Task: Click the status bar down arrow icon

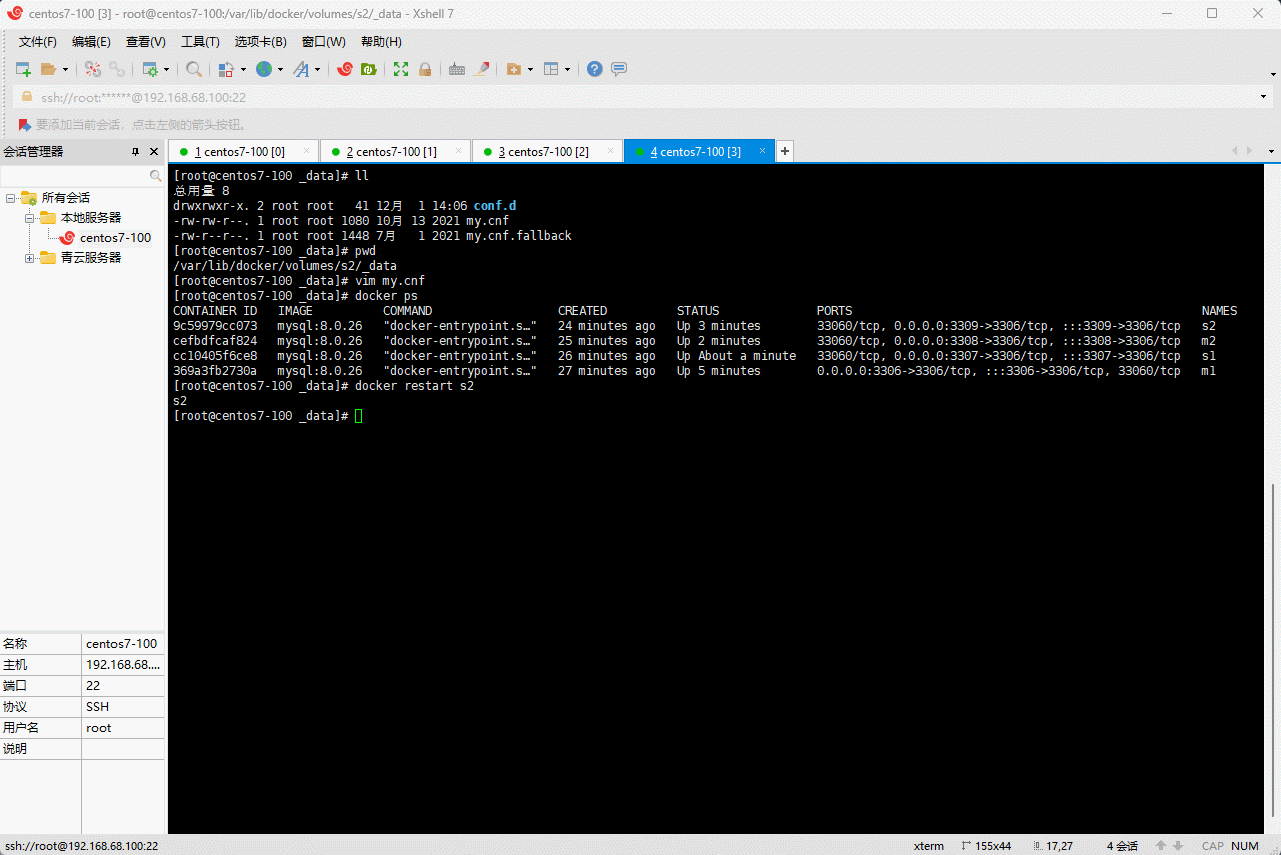Action: pos(1178,846)
